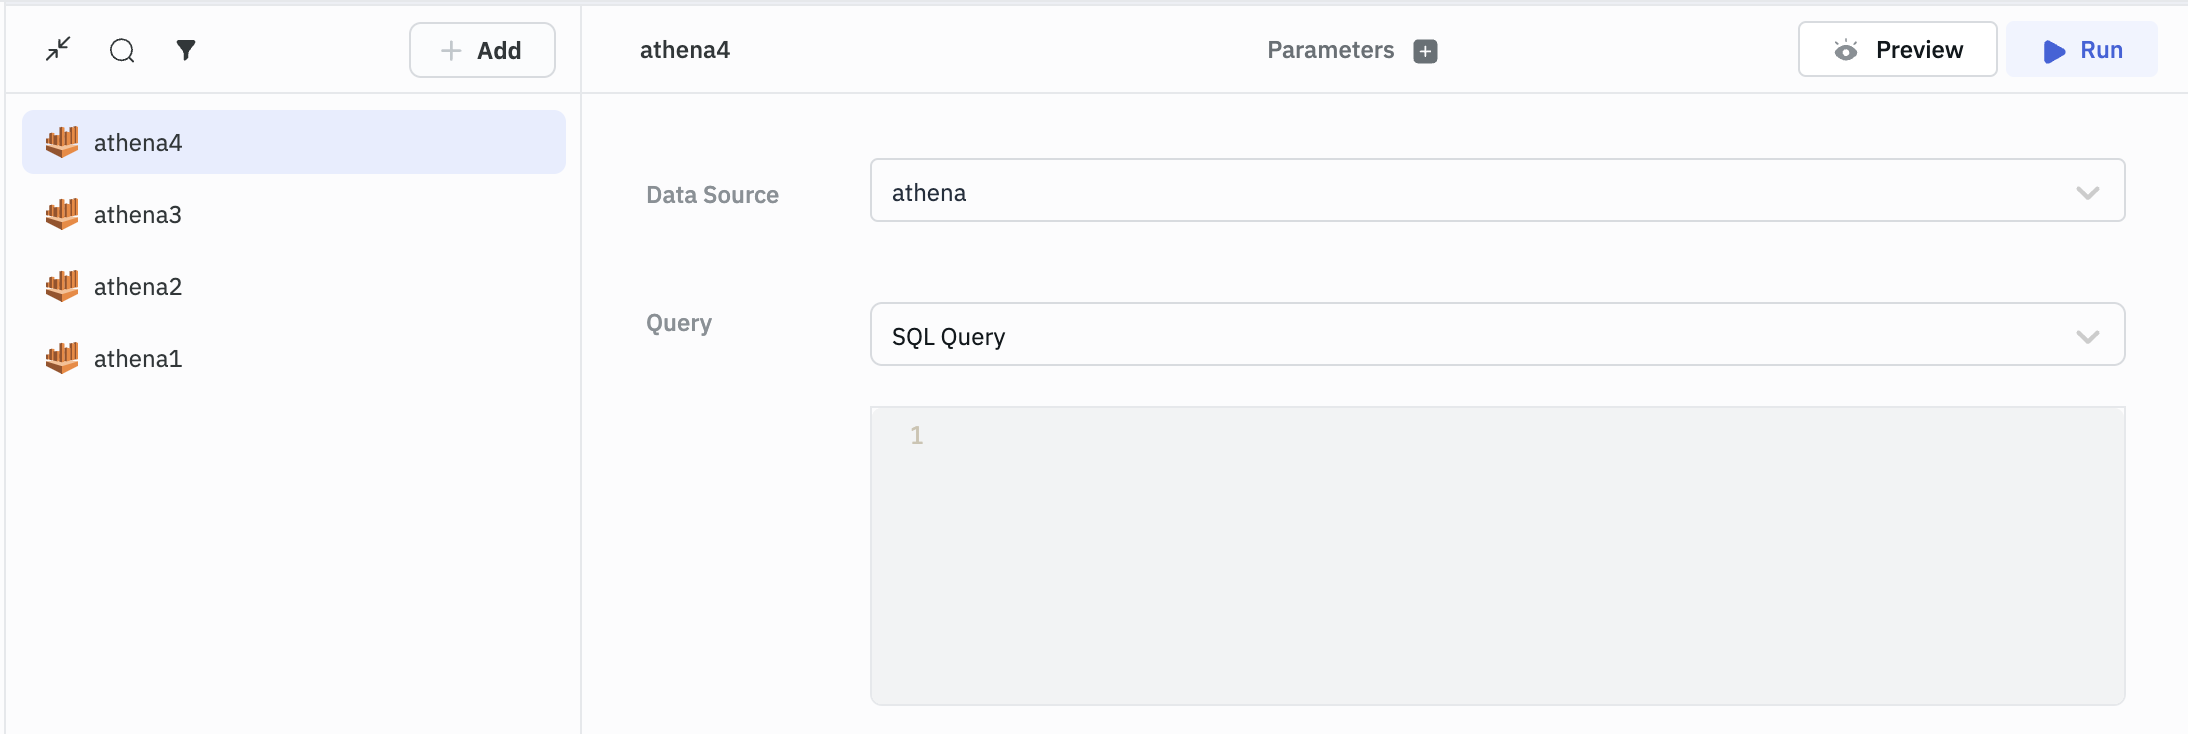Click the athena2 query's Athena icon
Image resolution: width=2188 pixels, height=734 pixels.
pyautogui.click(x=62, y=286)
